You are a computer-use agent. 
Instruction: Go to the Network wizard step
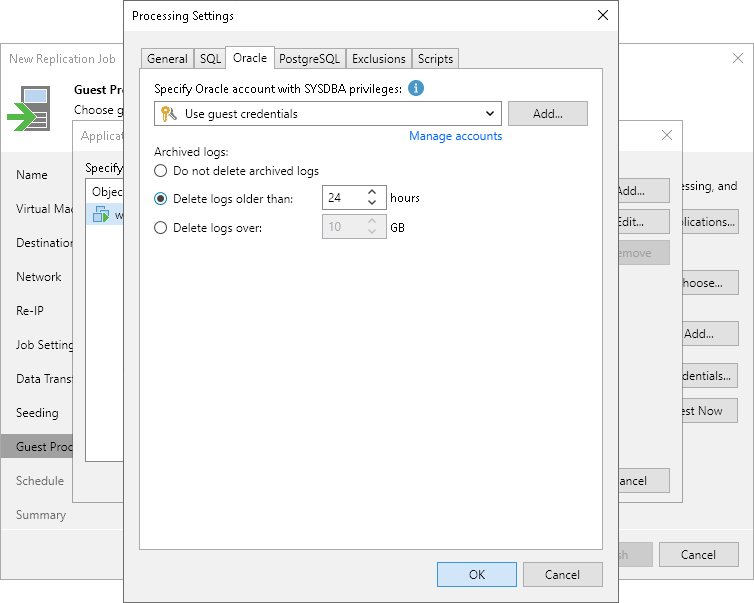[x=38, y=276]
